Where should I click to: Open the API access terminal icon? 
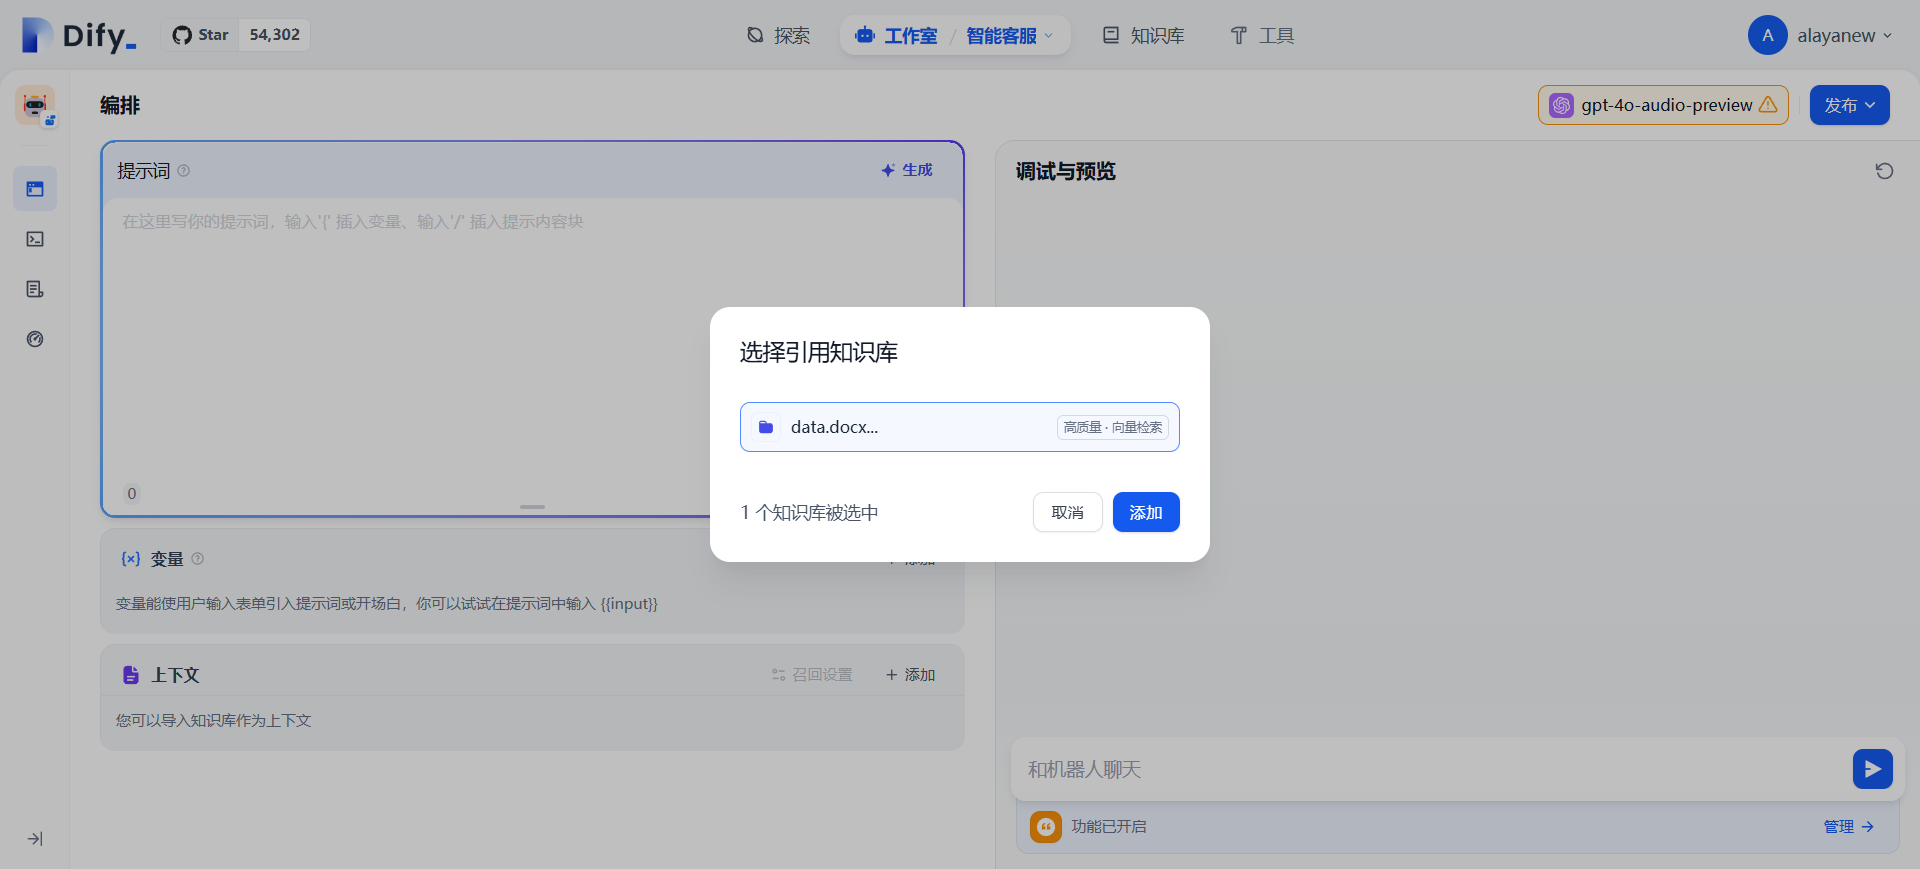[x=35, y=239]
